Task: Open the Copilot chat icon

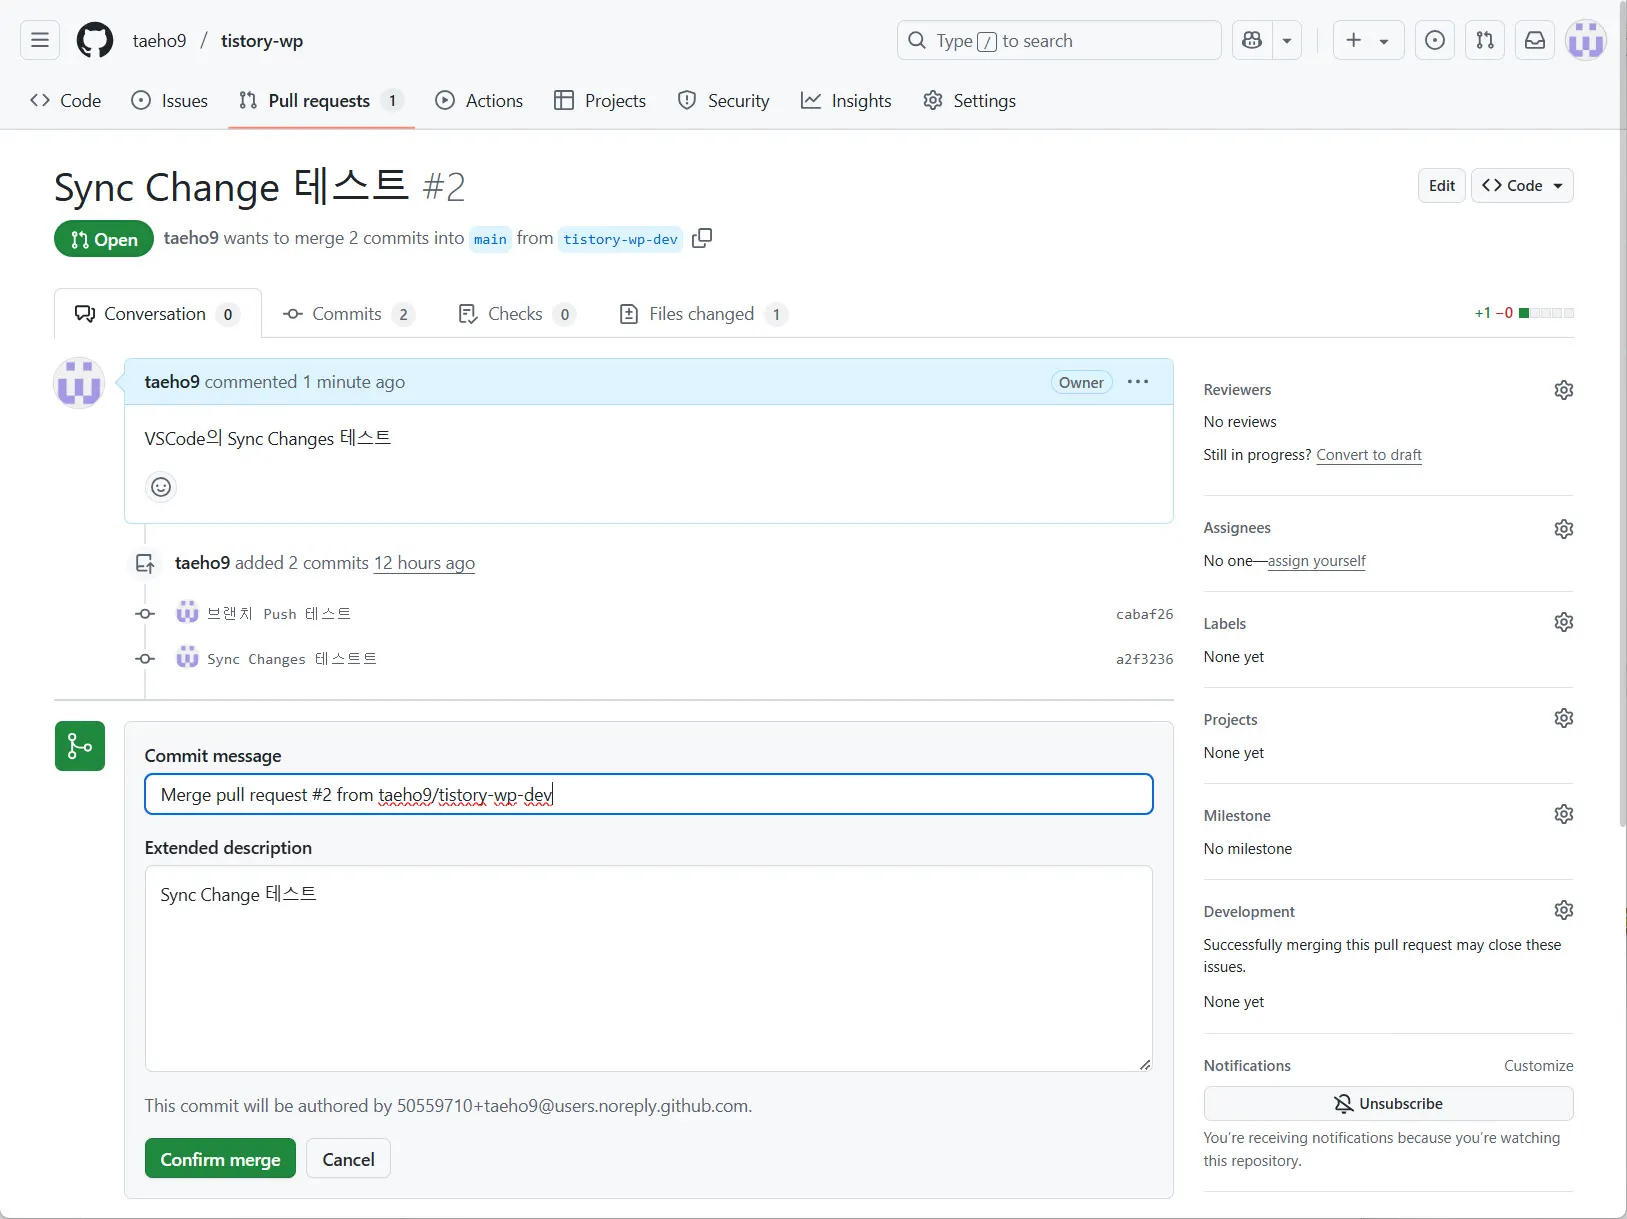Action: click(x=1252, y=40)
